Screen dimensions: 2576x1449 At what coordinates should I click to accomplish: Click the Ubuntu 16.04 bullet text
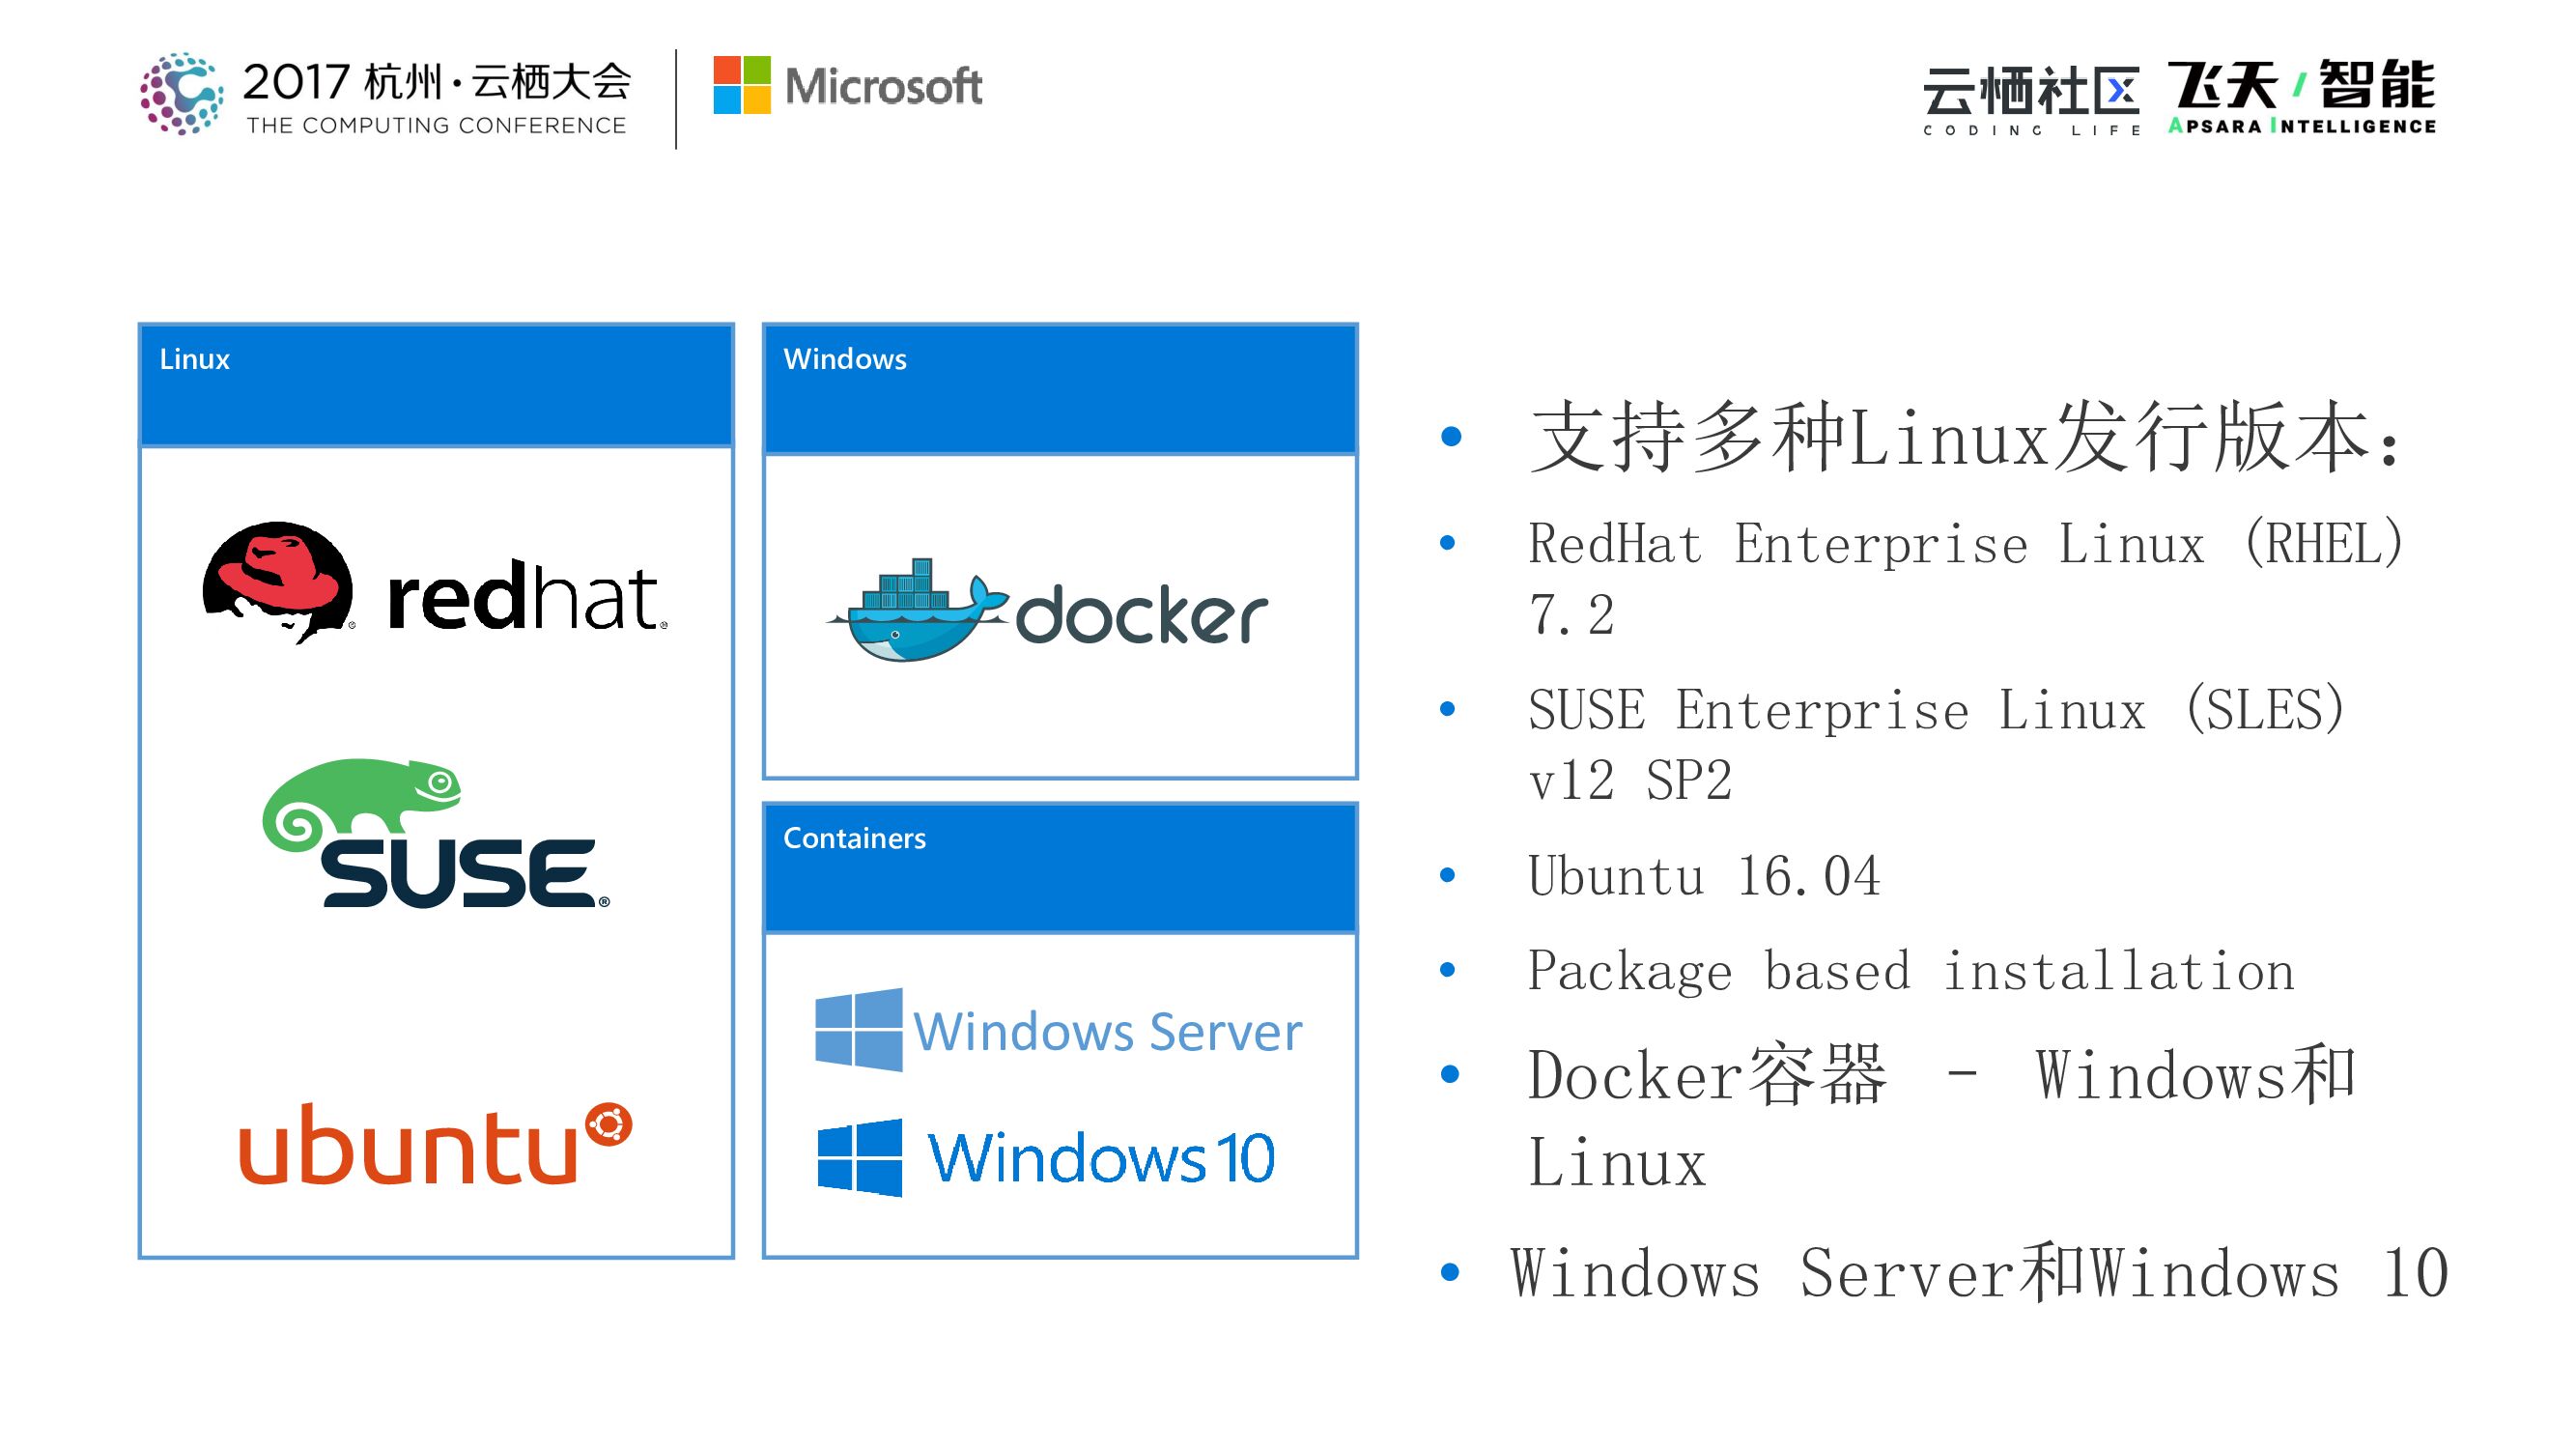1704,877
